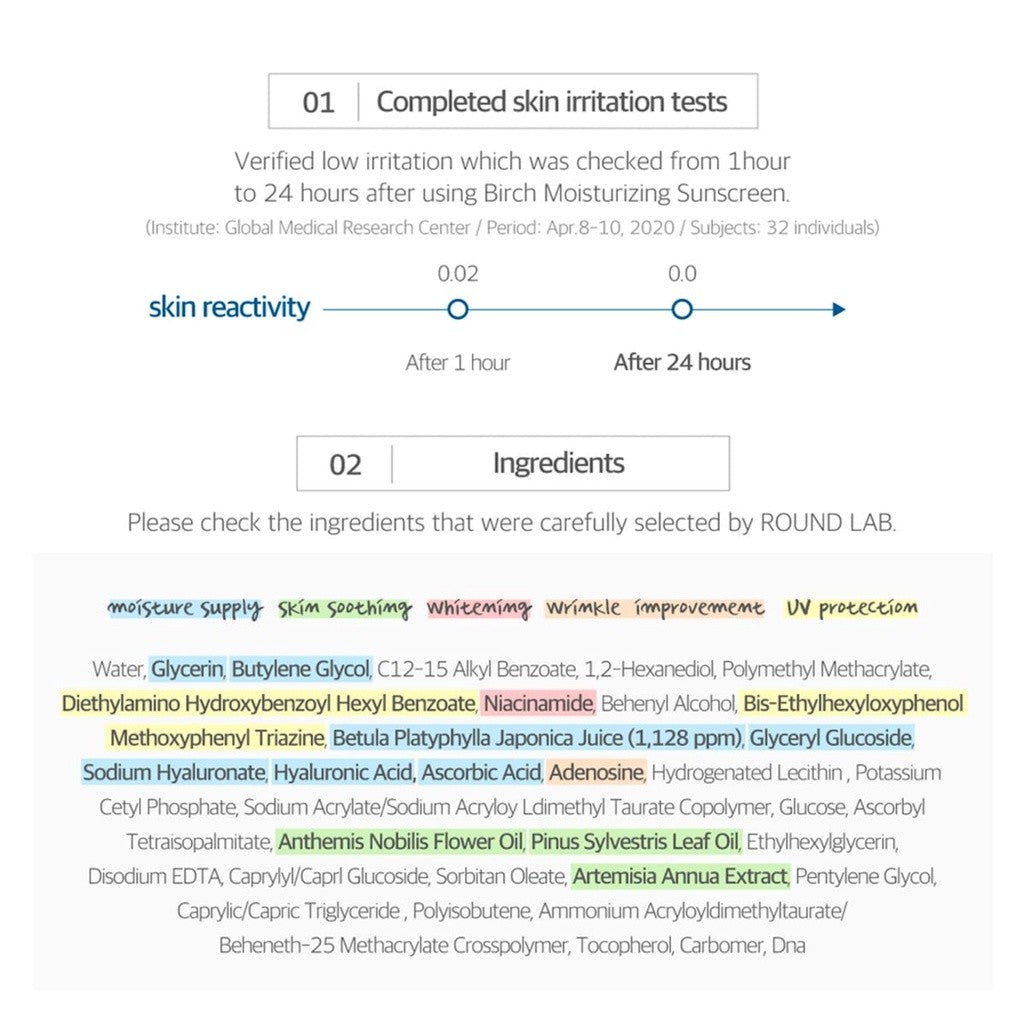Image resolution: width=1024 pixels, height=1024 pixels.
Task: Click Diethylamino Hydroxybenzoyl Hexyl Benzoate ingredient
Action: (x=268, y=703)
